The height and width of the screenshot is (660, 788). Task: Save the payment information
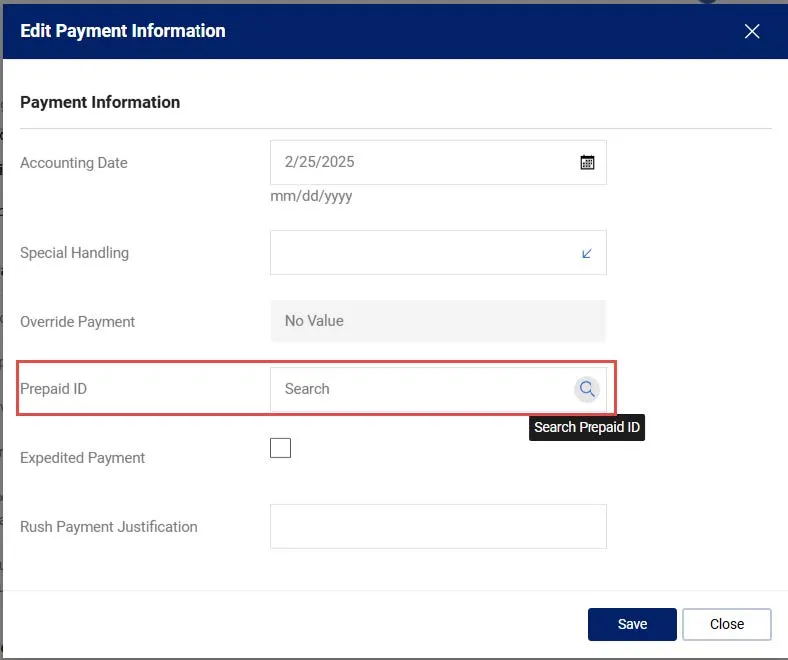tap(632, 624)
